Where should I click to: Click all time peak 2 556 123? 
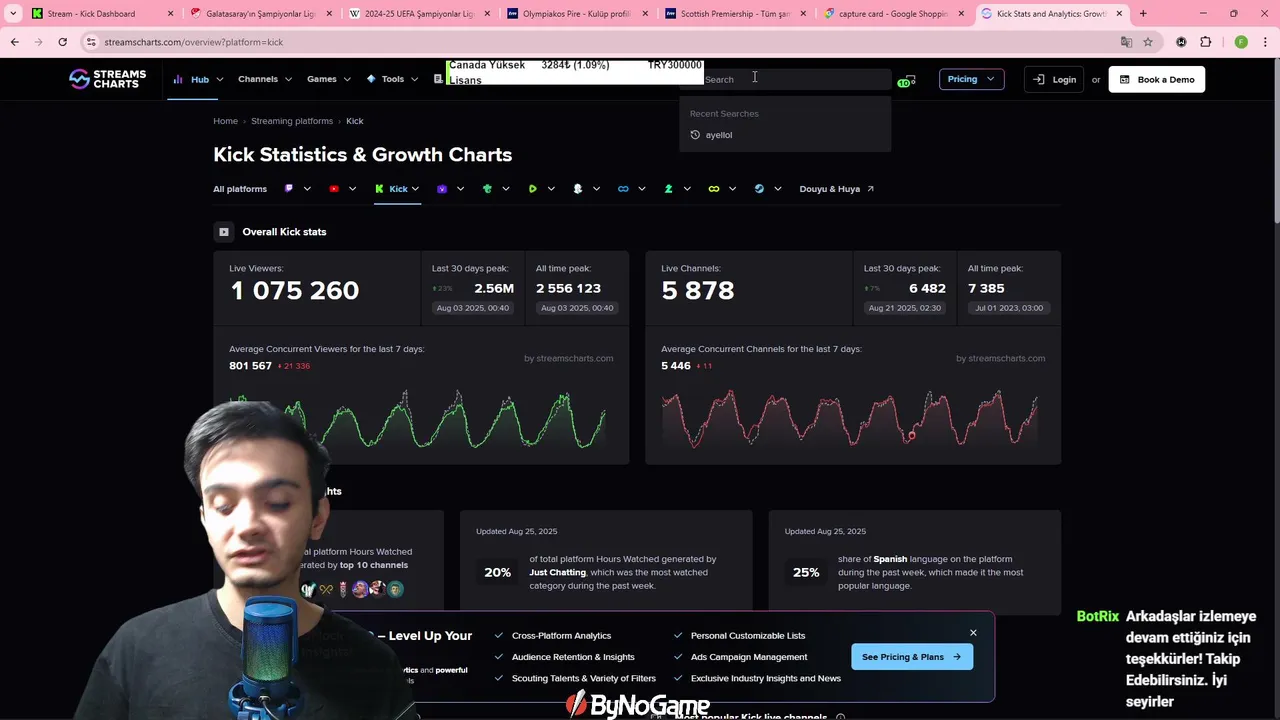tap(568, 288)
